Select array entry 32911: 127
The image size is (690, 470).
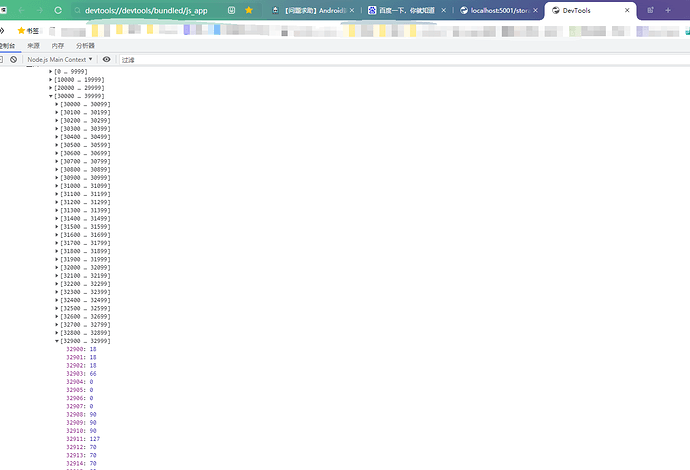point(83,439)
